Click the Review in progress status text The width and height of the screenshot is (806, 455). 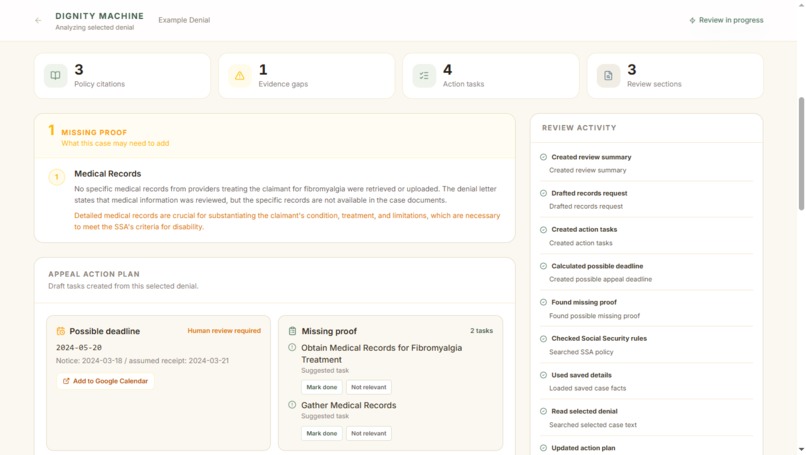[731, 20]
